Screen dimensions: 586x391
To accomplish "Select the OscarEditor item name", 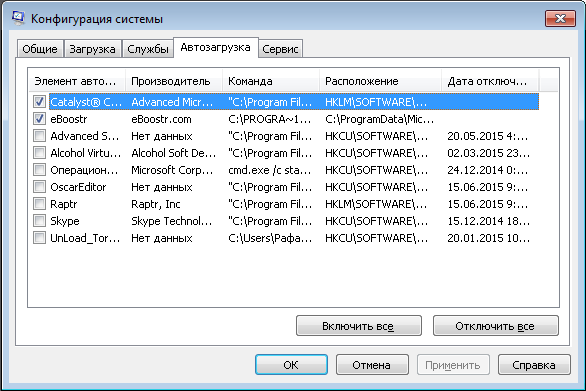I will (78, 187).
